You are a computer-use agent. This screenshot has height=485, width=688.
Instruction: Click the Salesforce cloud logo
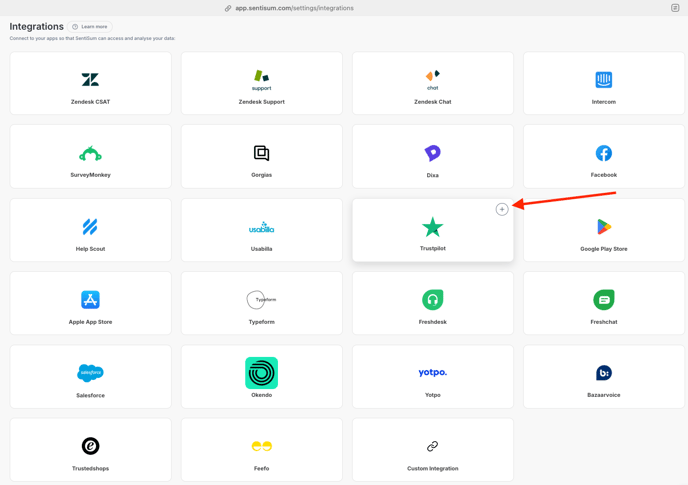point(90,373)
